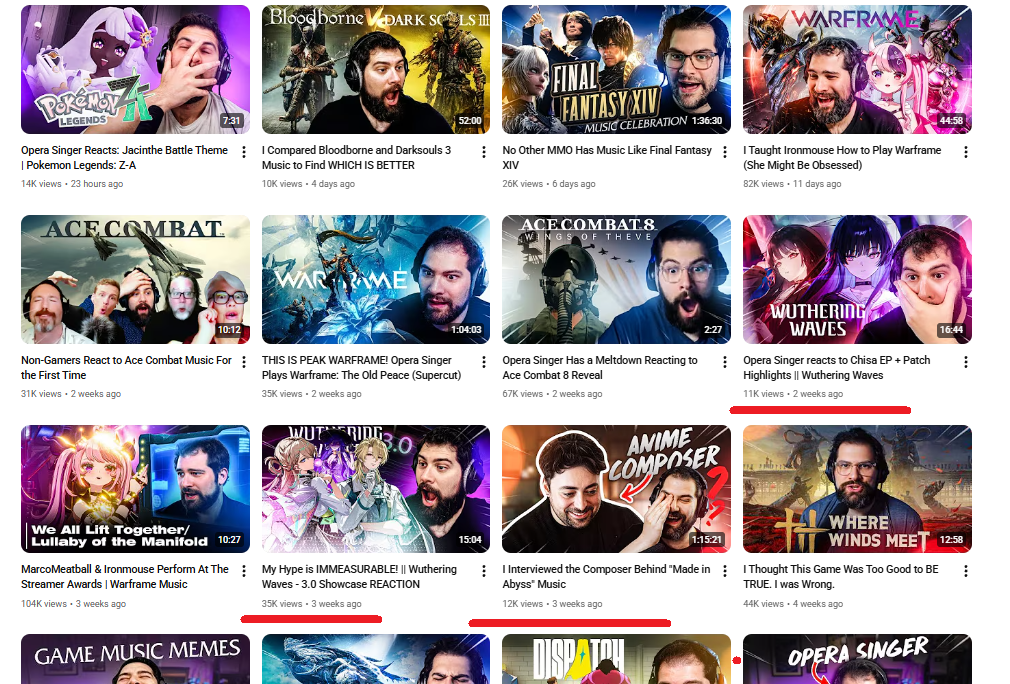The height and width of the screenshot is (684, 1010).
Task: Play the Wuthering Waves 16:44 thumbnail
Action: (x=857, y=280)
